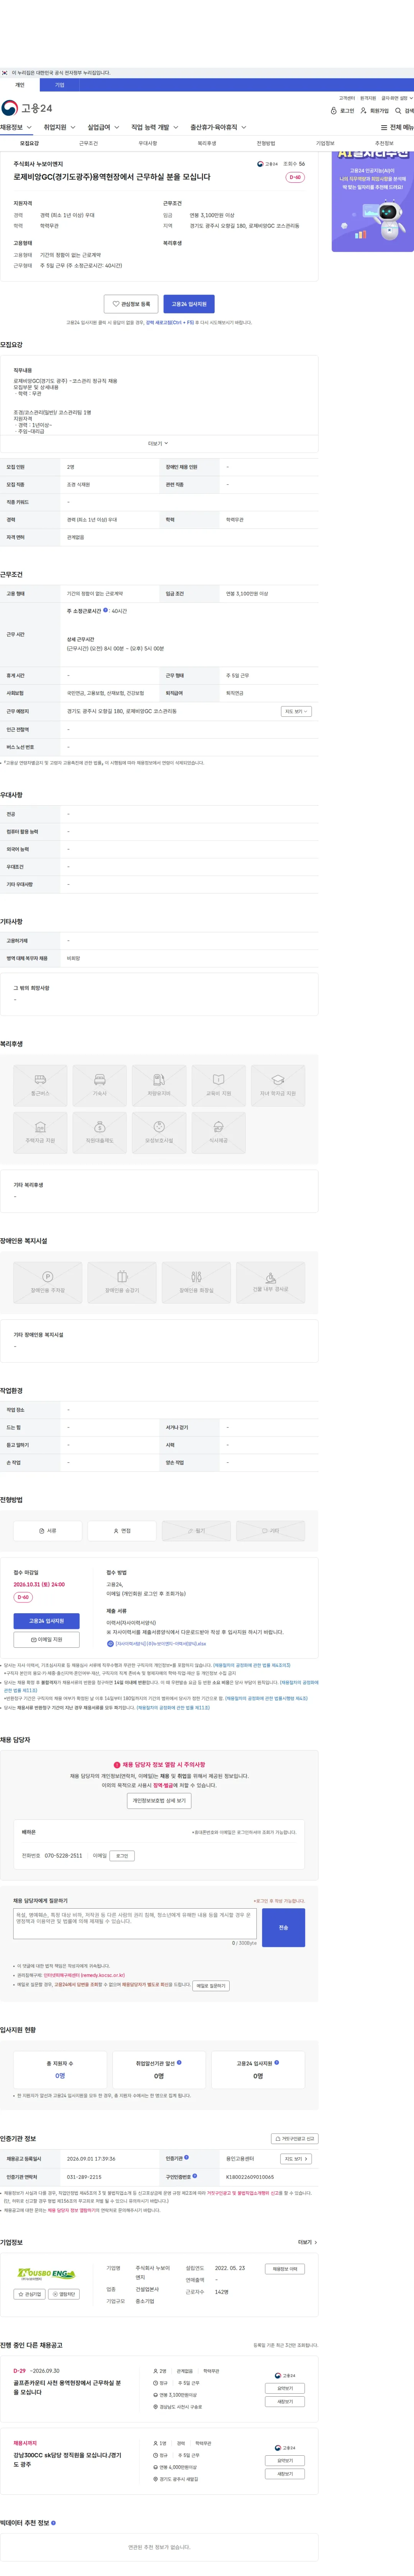
Task: Click 지도 보기 beside 근무 예정지
Action: [296, 711]
